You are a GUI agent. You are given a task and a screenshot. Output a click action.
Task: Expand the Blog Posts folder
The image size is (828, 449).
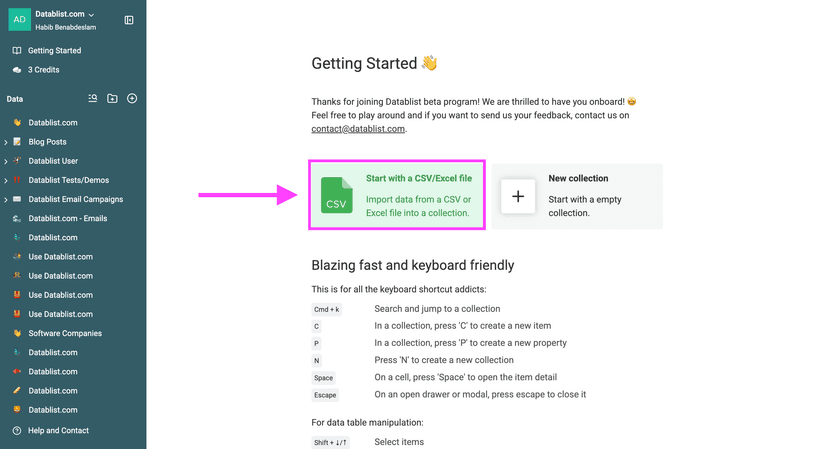click(x=6, y=142)
